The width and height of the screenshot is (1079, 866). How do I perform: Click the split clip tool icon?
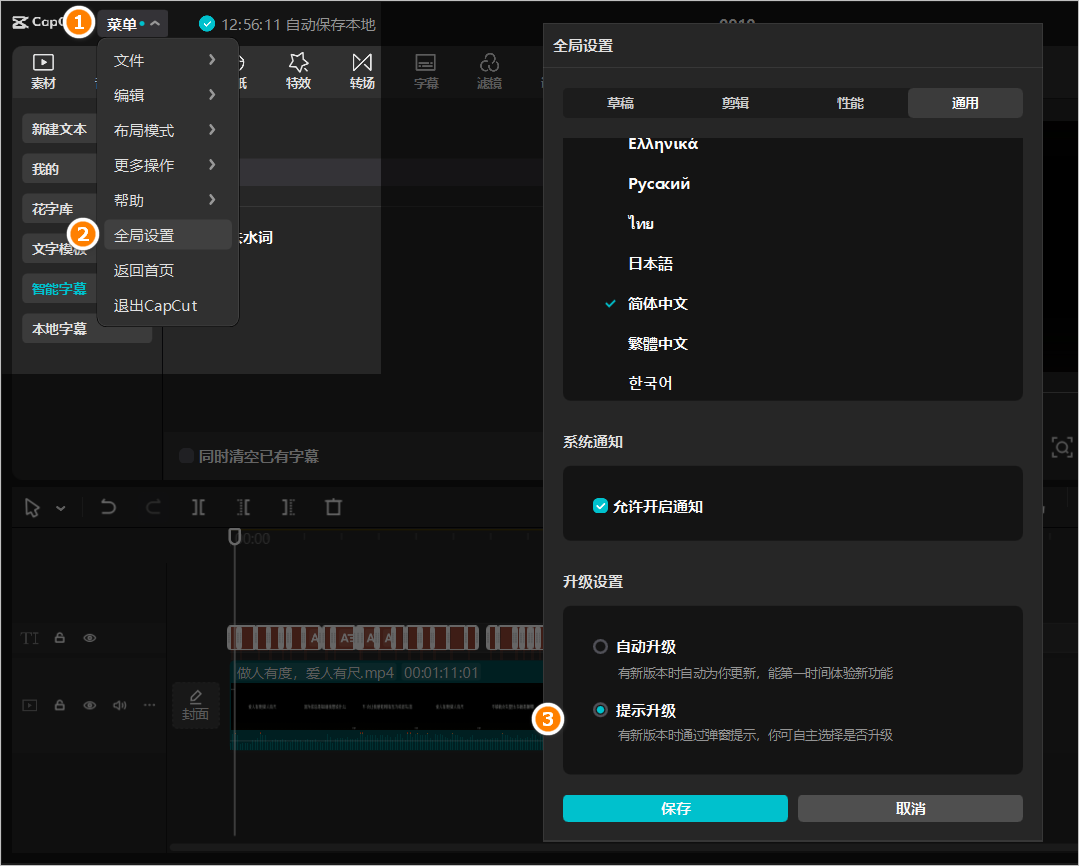coord(198,507)
